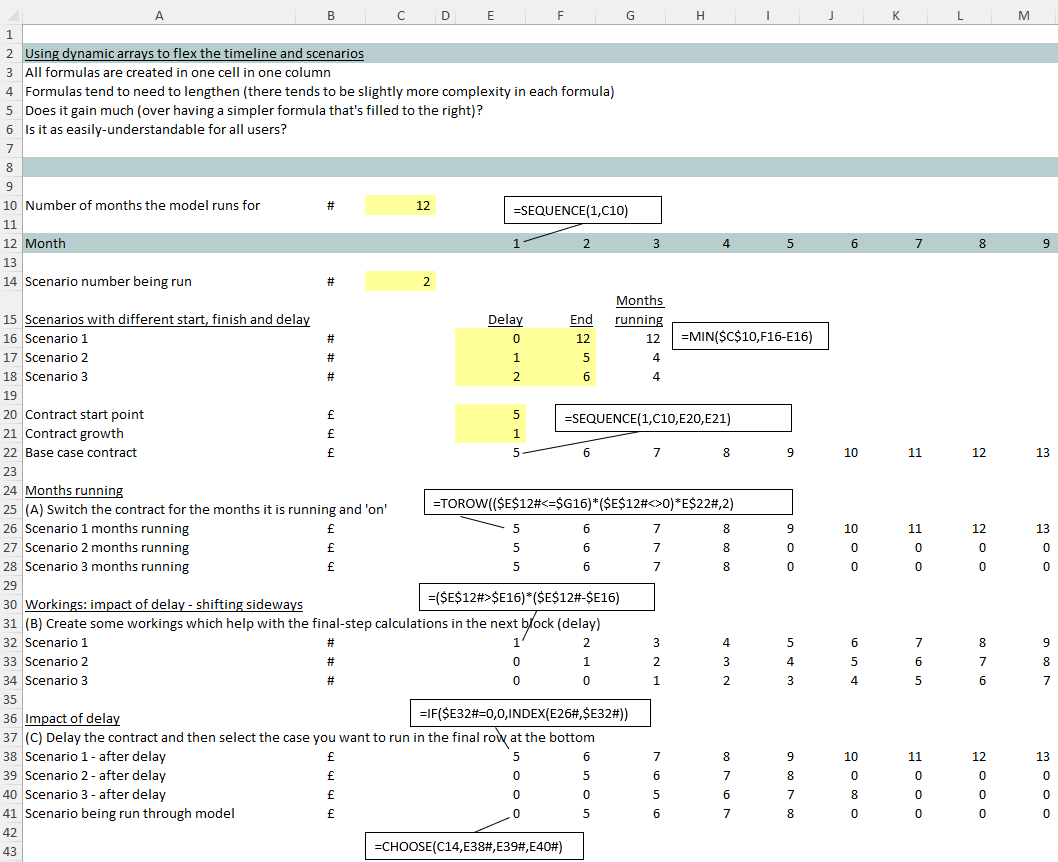Select column header A
The height and width of the screenshot is (862, 1058).
tap(159, 13)
